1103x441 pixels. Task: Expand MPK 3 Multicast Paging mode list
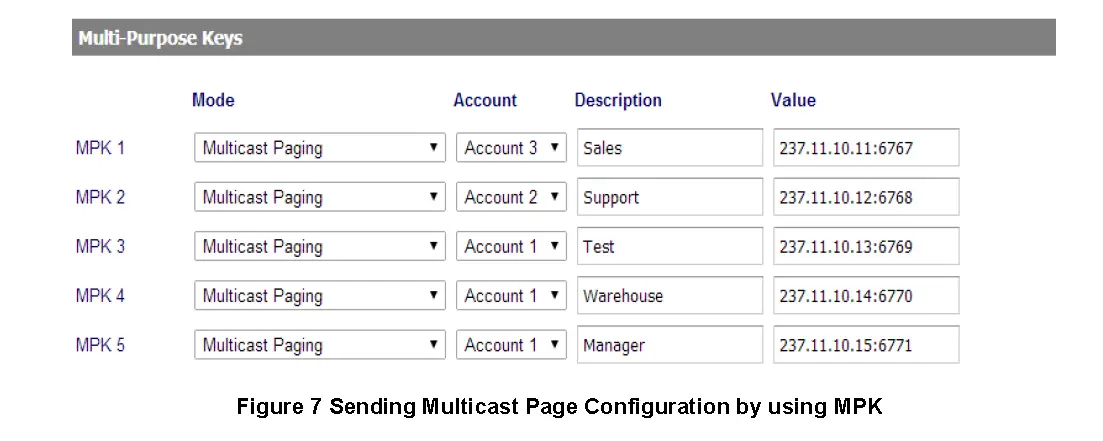click(x=319, y=246)
